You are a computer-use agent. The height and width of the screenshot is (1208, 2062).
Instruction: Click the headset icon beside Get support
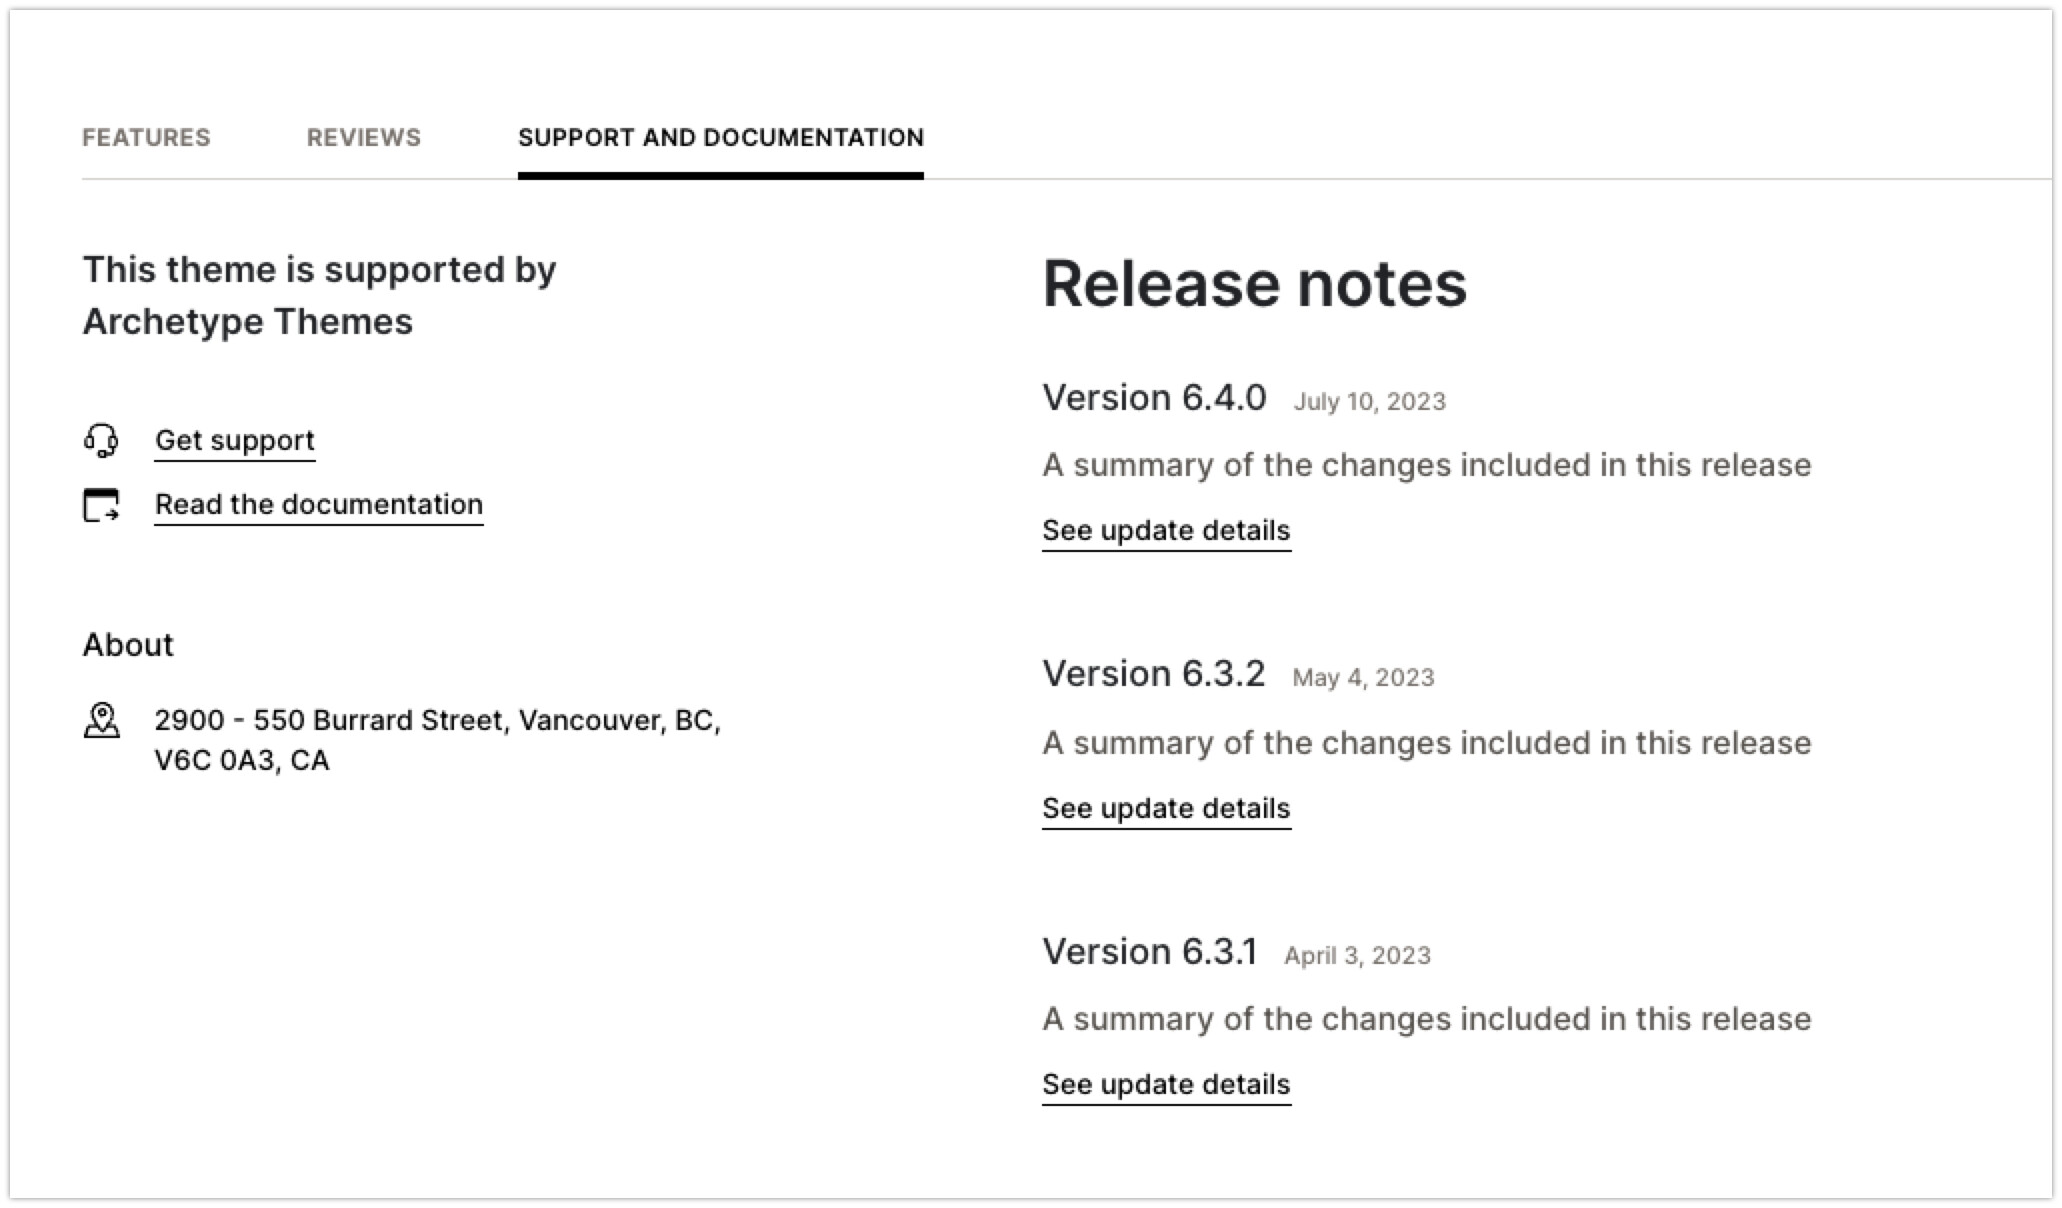[x=101, y=440]
